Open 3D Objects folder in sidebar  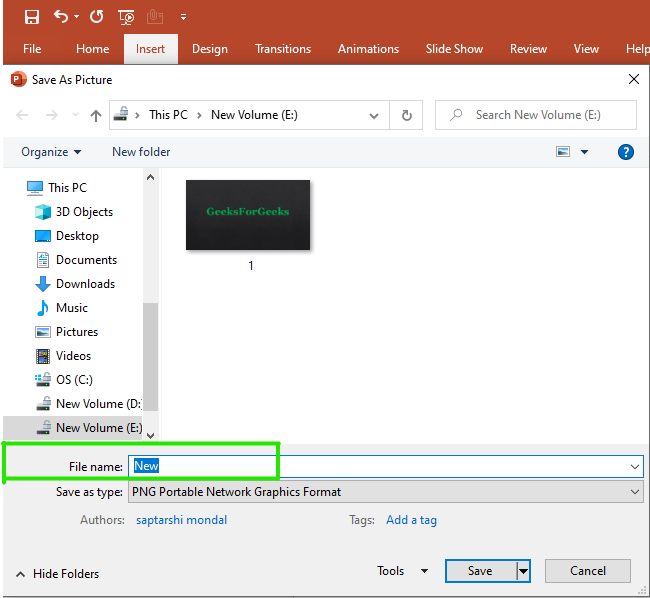tap(84, 212)
